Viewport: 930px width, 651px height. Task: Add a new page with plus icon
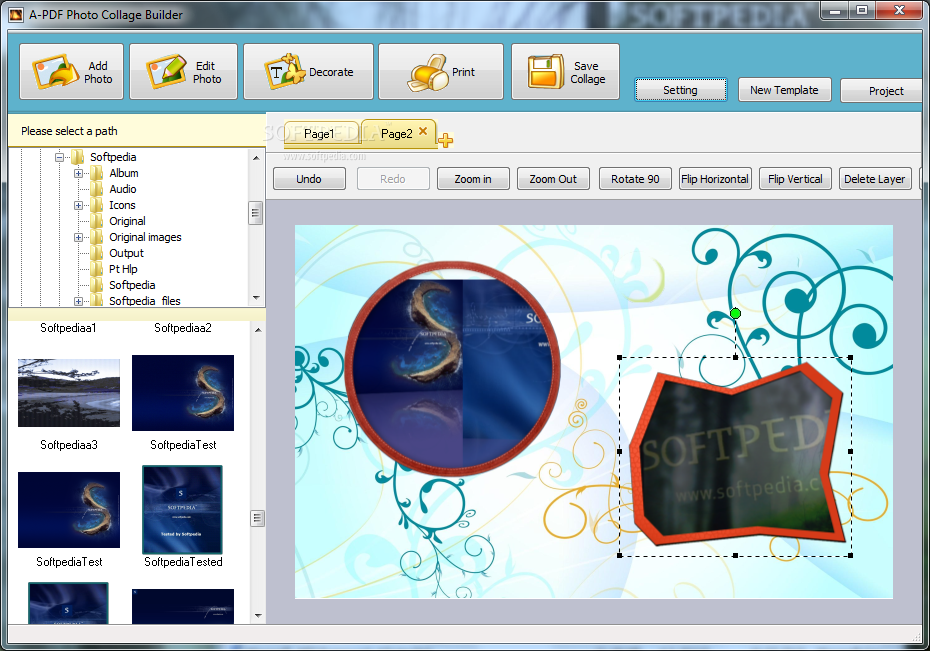pyautogui.click(x=445, y=140)
